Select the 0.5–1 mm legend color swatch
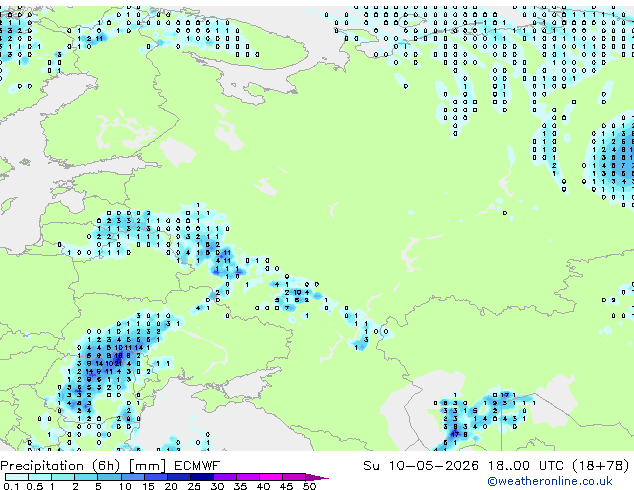The width and height of the screenshot is (634, 490). coord(40,477)
